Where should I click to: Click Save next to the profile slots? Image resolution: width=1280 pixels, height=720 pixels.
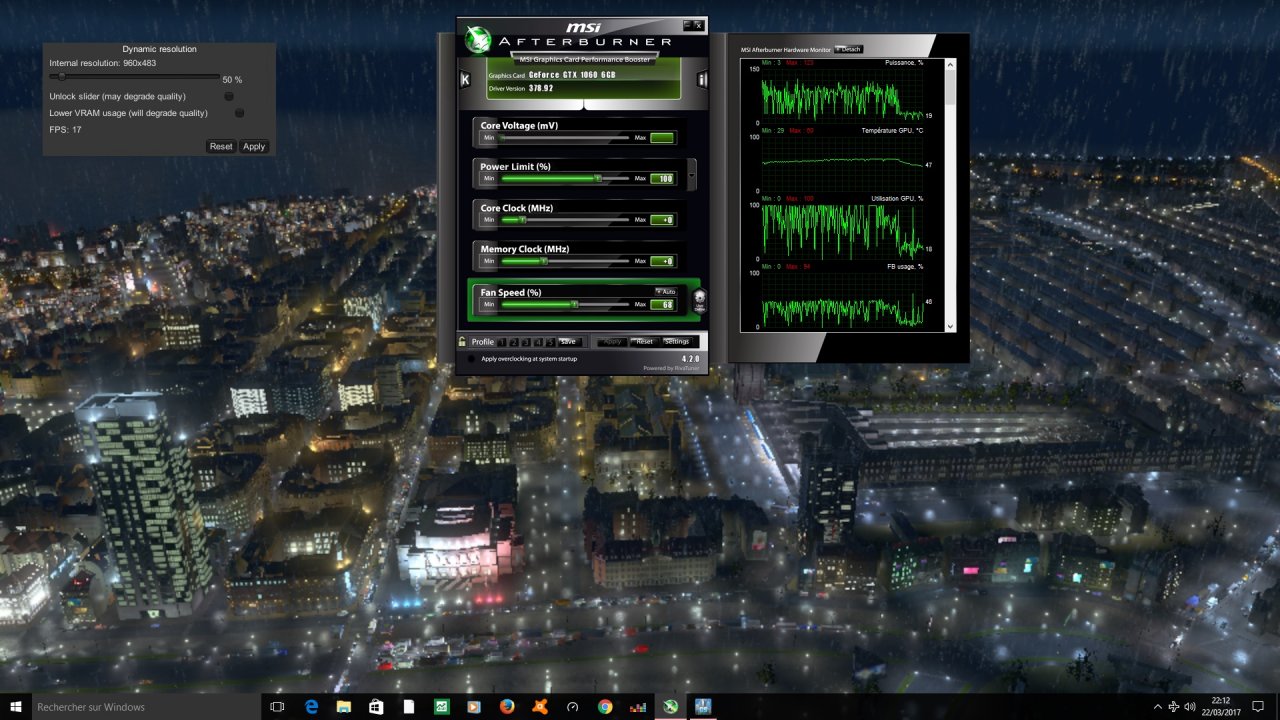coord(568,342)
